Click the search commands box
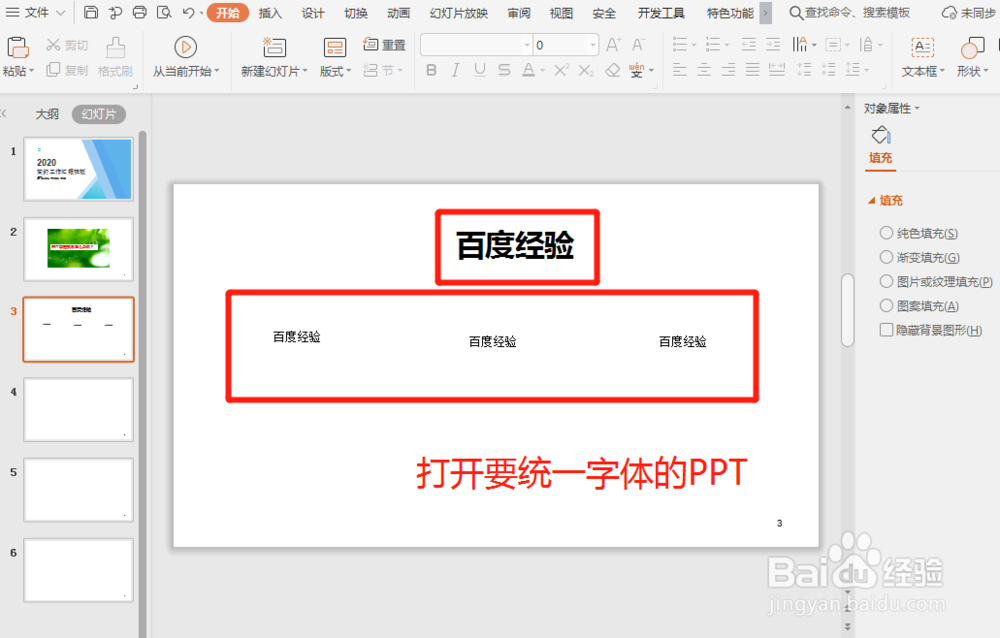The width and height of the screenshot is (1000, 638). pos(850,13)
